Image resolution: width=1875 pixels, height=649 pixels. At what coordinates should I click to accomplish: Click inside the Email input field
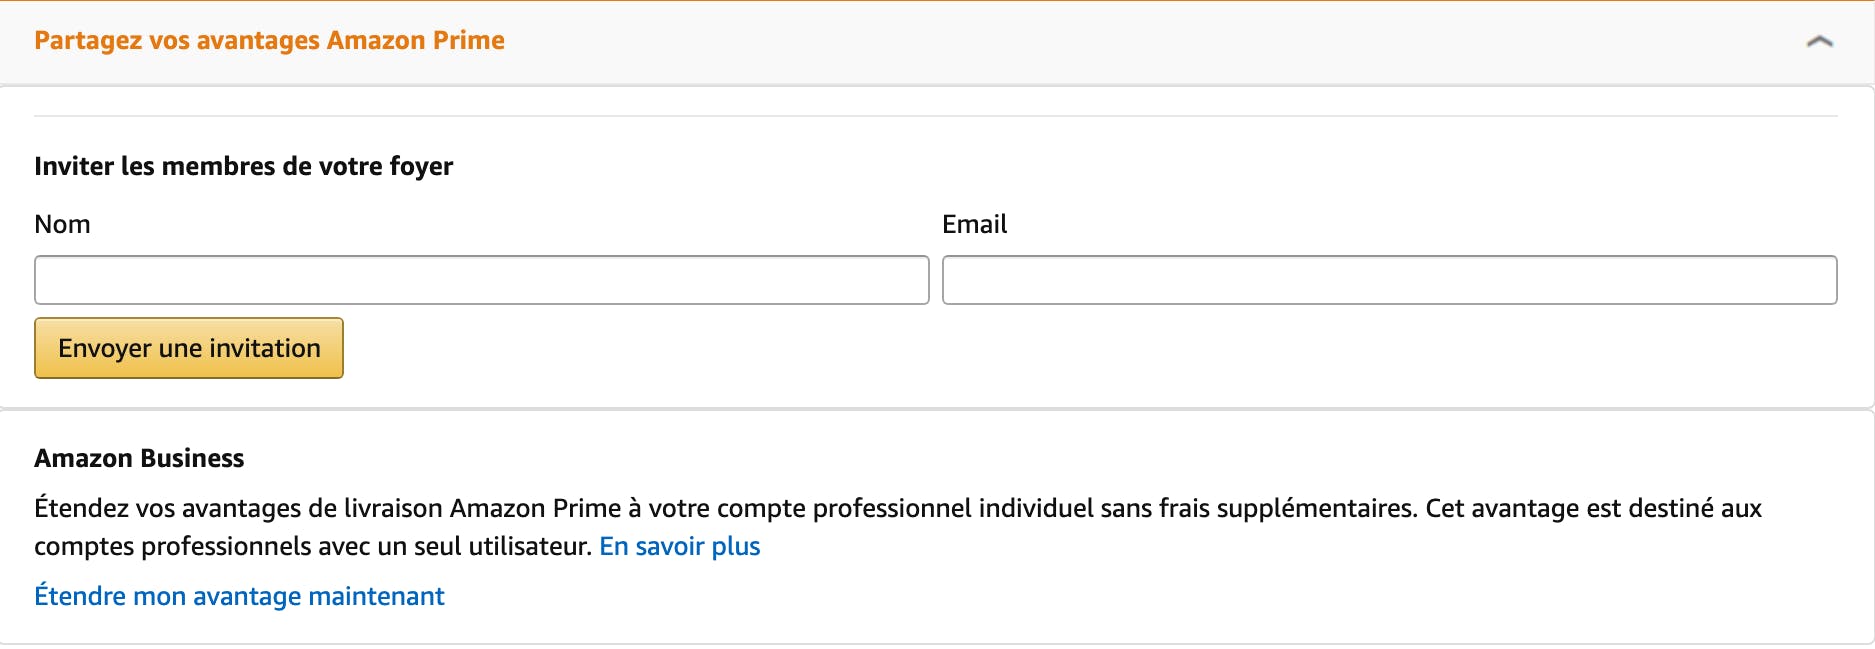point(1390,280)
